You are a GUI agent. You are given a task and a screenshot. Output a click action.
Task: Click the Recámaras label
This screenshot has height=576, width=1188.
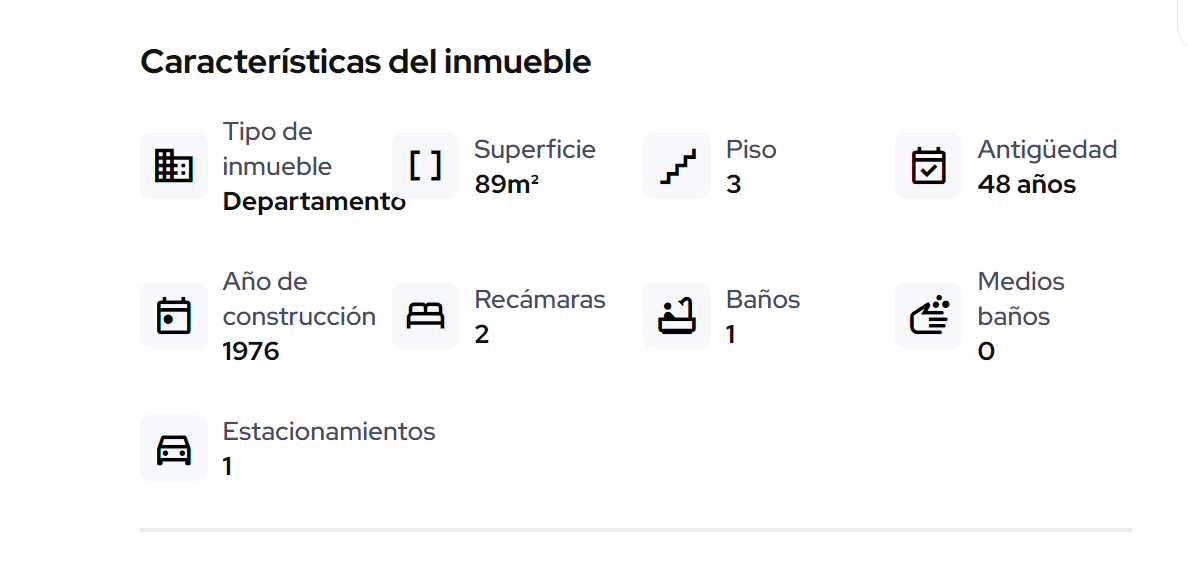click(540, 299)
